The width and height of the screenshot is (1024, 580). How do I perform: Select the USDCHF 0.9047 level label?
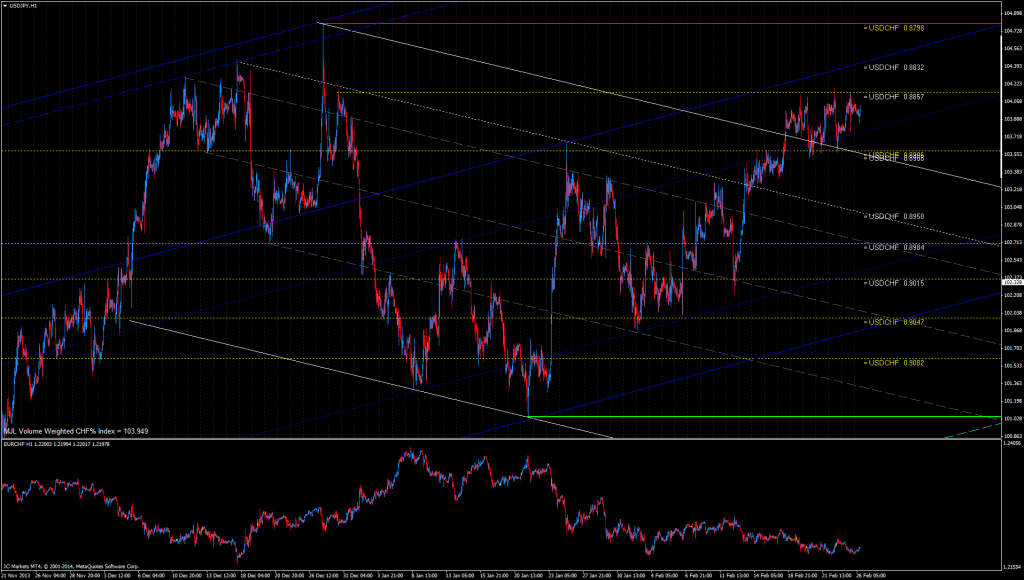[896, 322]
